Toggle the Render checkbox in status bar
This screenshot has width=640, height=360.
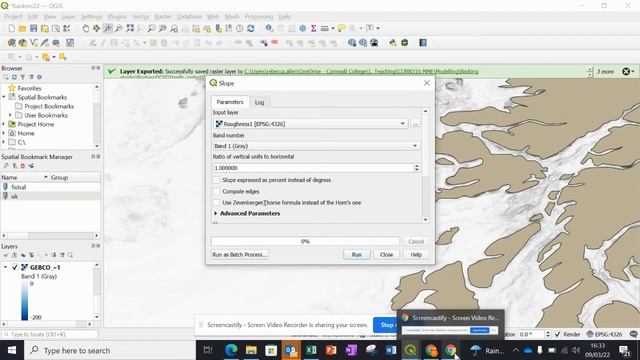click(558, 334)
